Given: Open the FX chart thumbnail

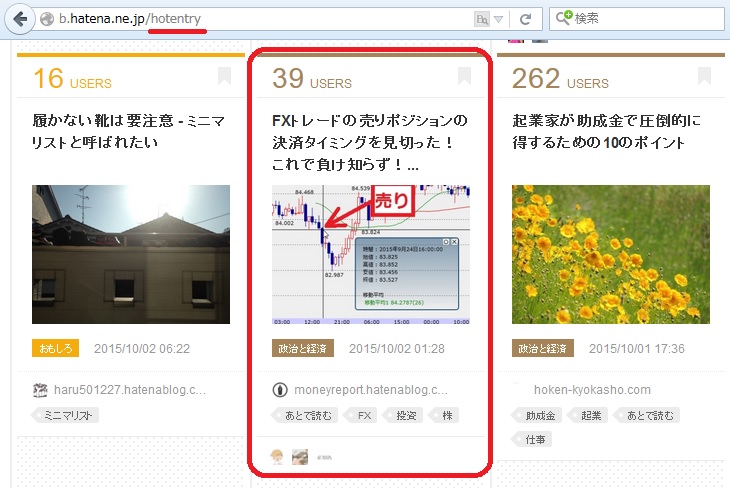Looking at the screenshot, I should [371, 254].
